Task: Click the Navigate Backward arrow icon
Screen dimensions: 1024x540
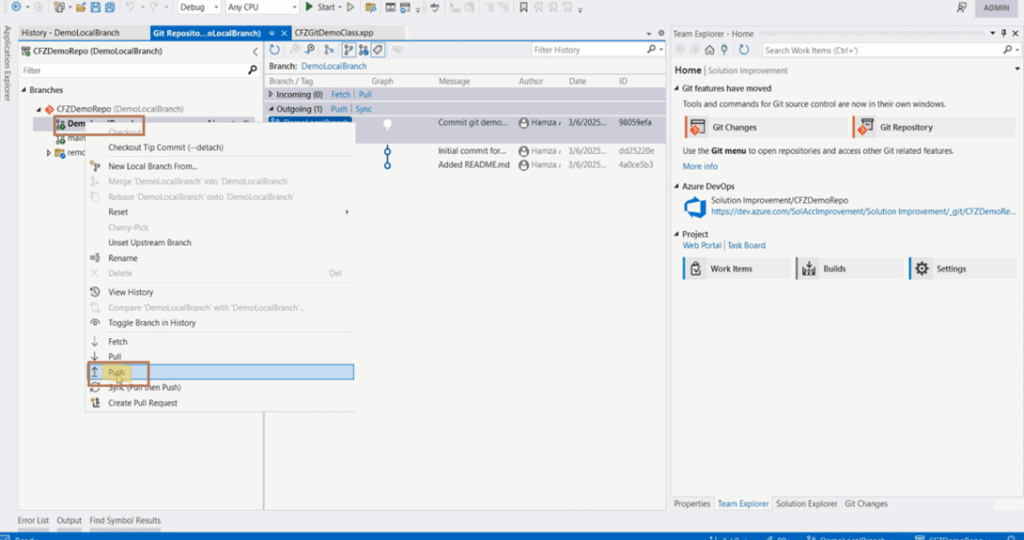Action: [16, 7]
